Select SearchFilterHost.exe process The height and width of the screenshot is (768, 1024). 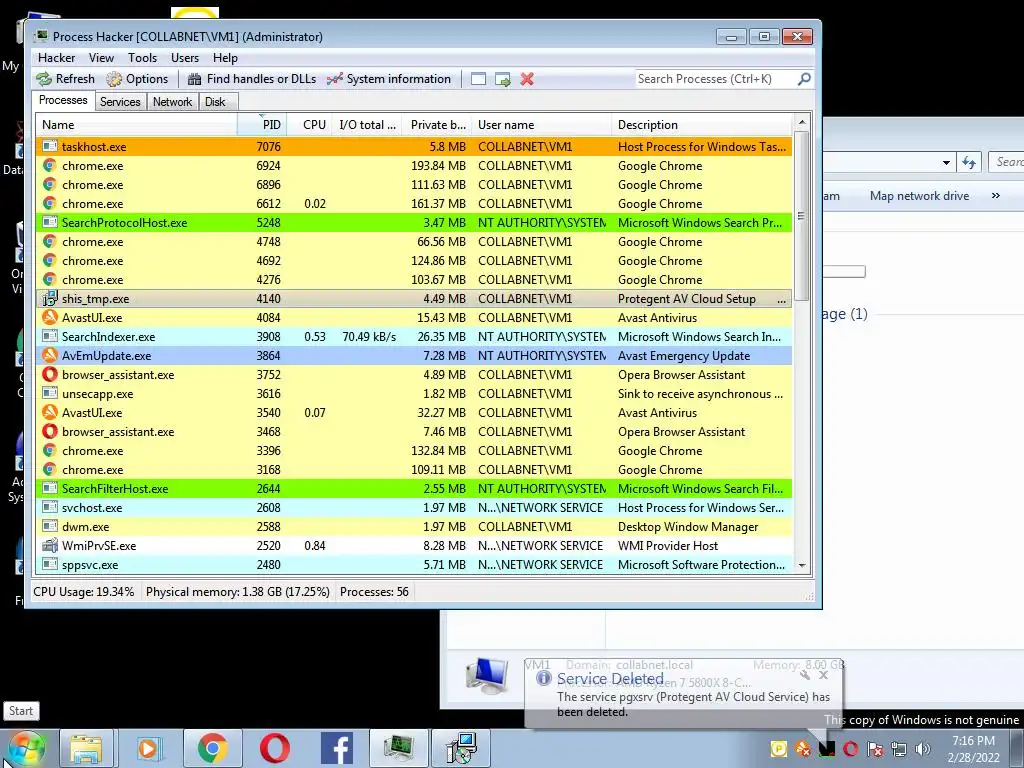click(414, 488)
